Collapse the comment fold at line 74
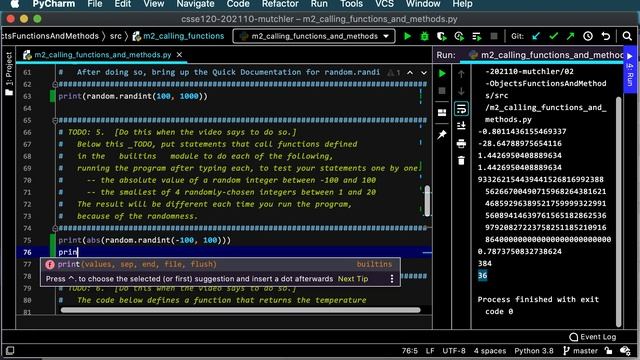Viewport: 640px width, 360px height. pyautogui.click(x=55, y=228)
